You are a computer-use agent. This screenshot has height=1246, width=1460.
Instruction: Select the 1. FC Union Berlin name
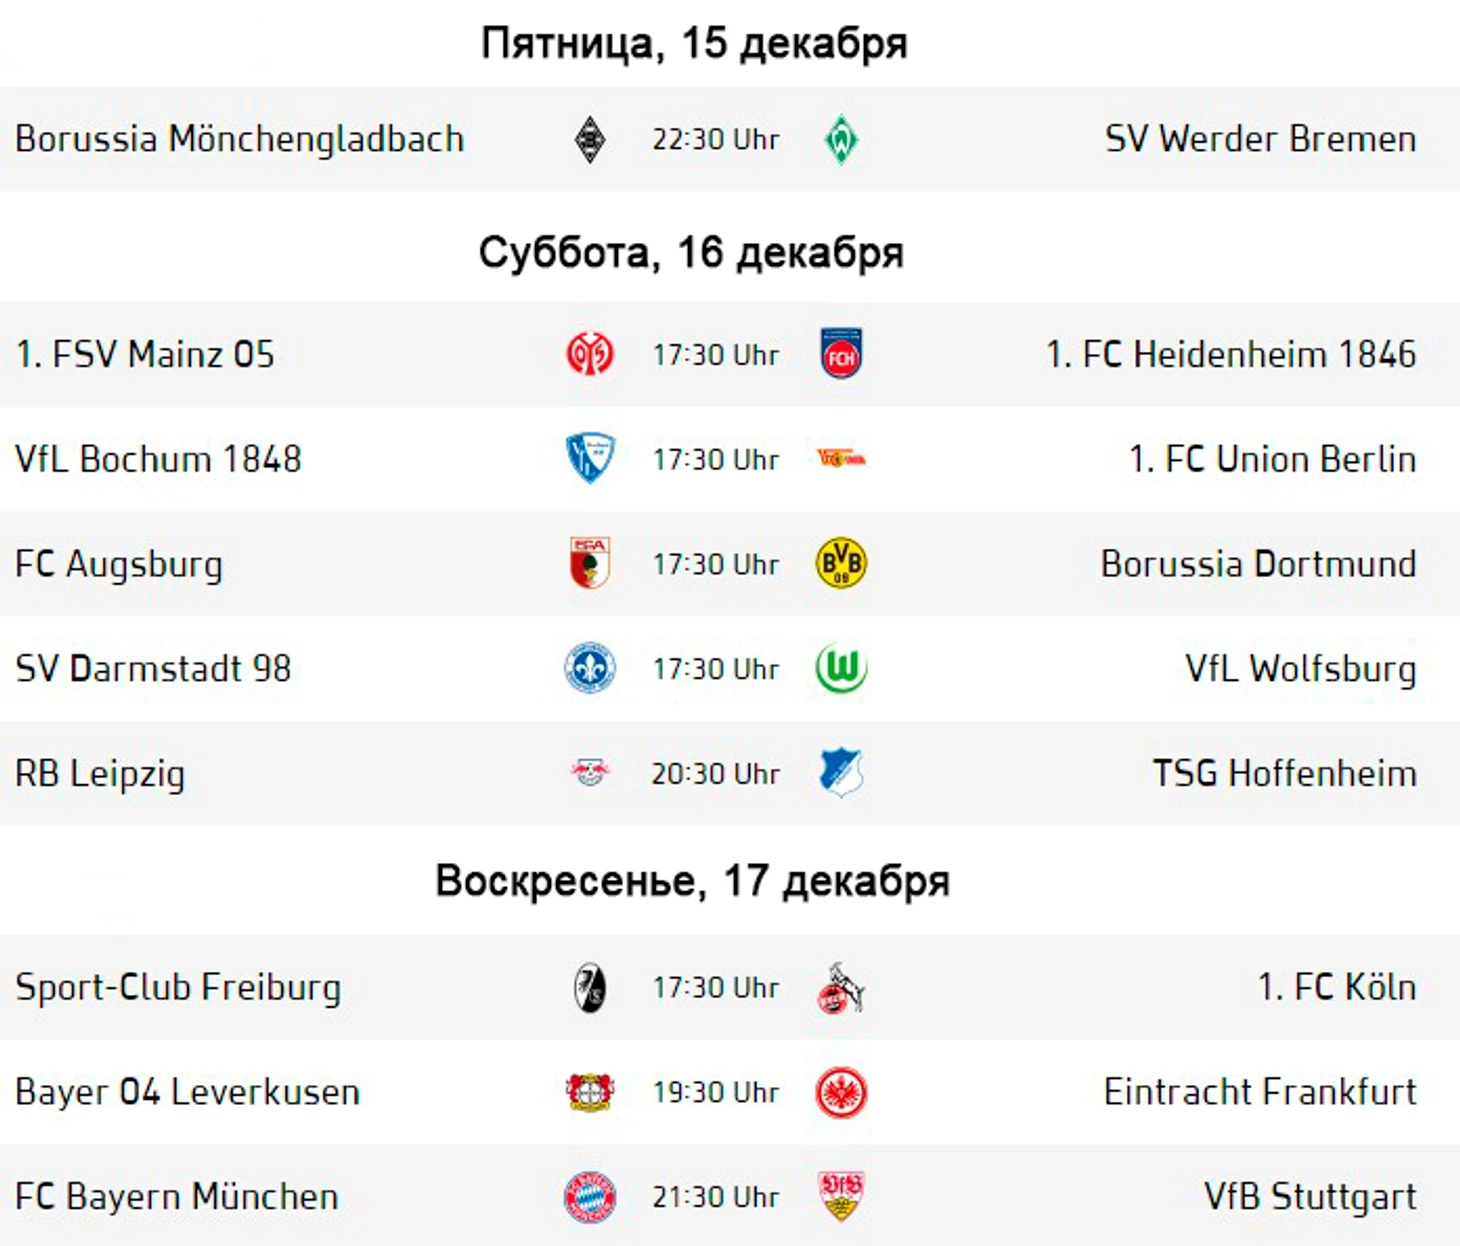pyautogui.click(x=1272, y=459)
